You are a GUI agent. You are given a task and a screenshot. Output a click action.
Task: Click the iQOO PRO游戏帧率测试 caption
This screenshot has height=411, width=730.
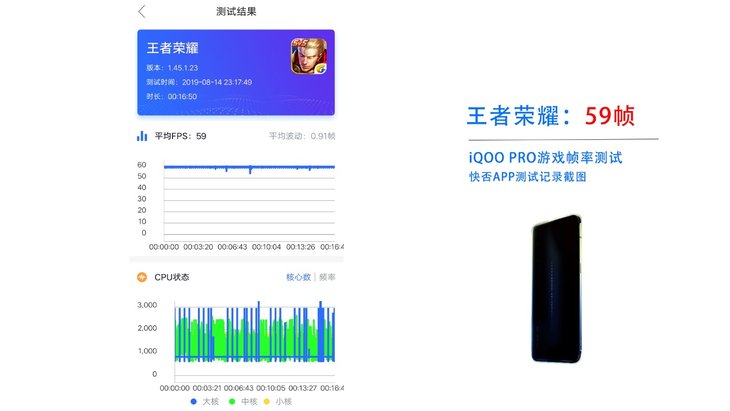click(545, 157)
